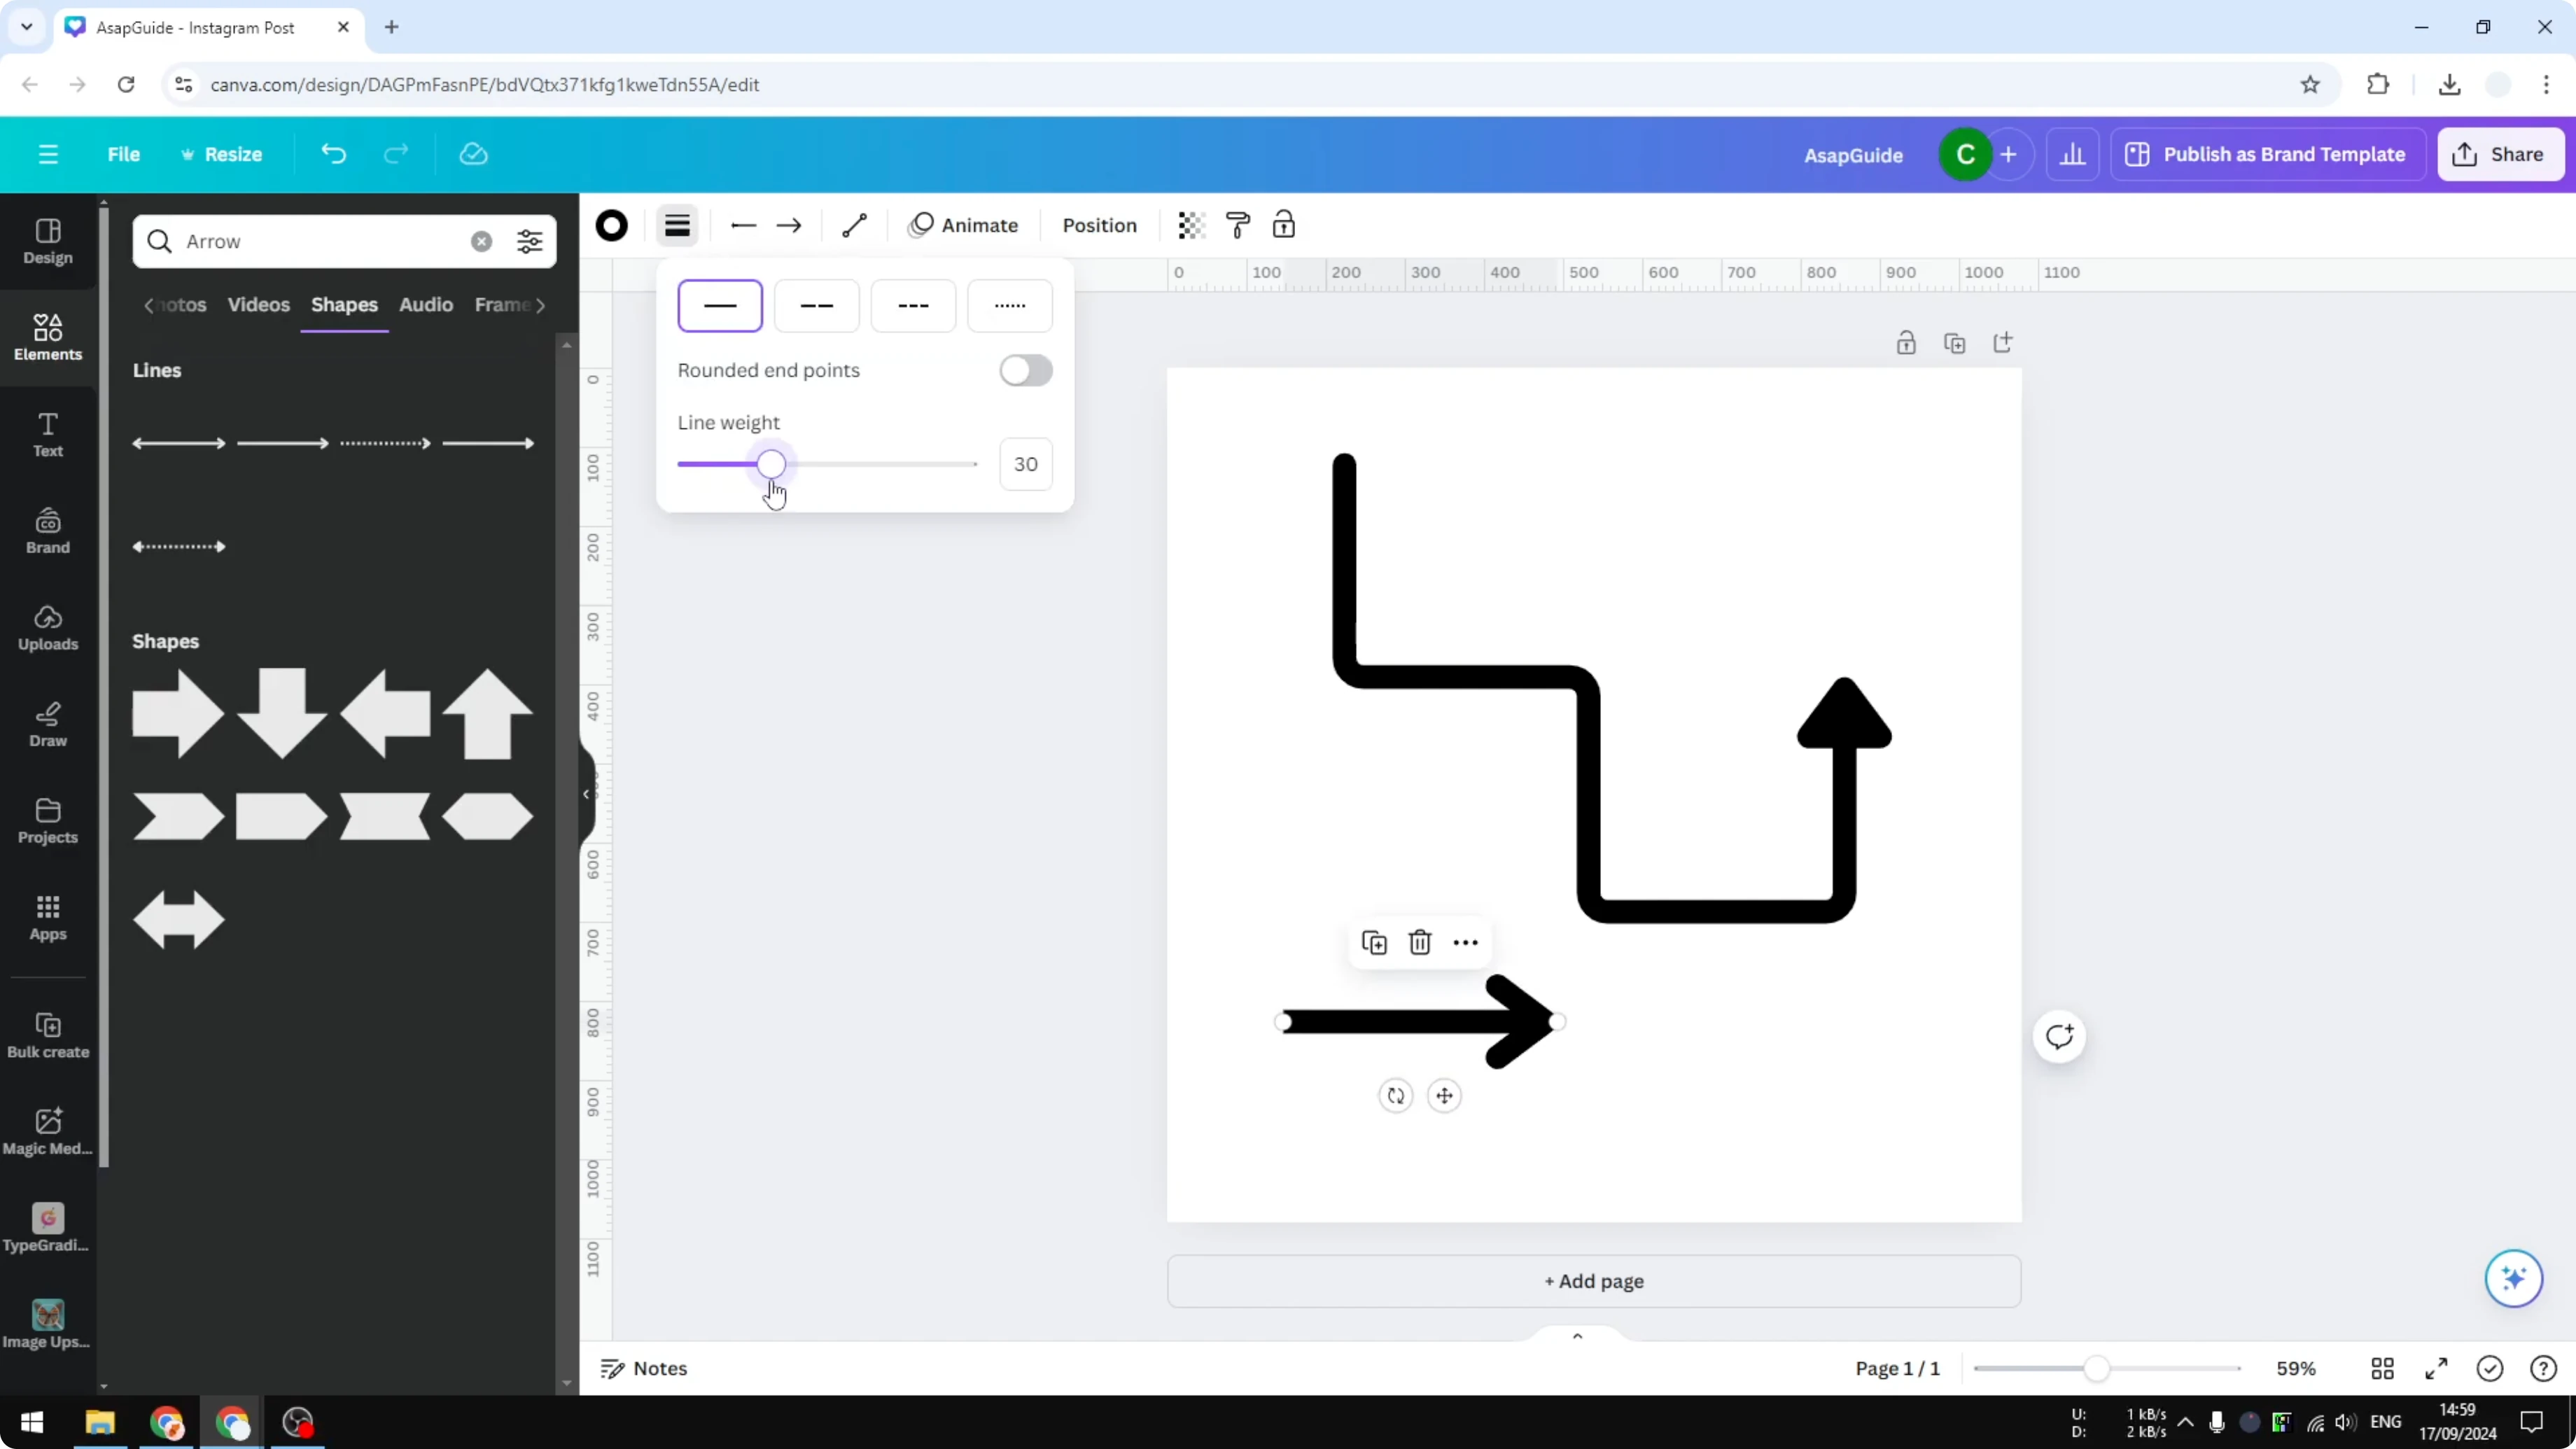
Task: Add the right block arrow shape
Action: [x=178, y=713]
